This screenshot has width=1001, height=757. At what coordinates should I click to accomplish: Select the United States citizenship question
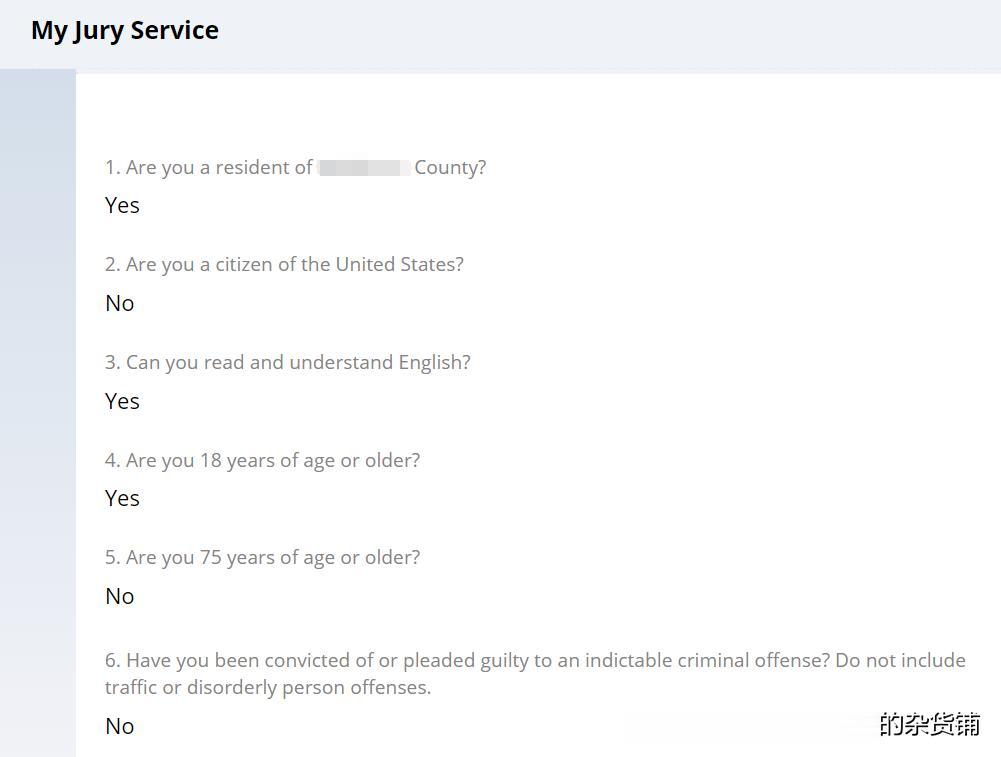[284, 265]
